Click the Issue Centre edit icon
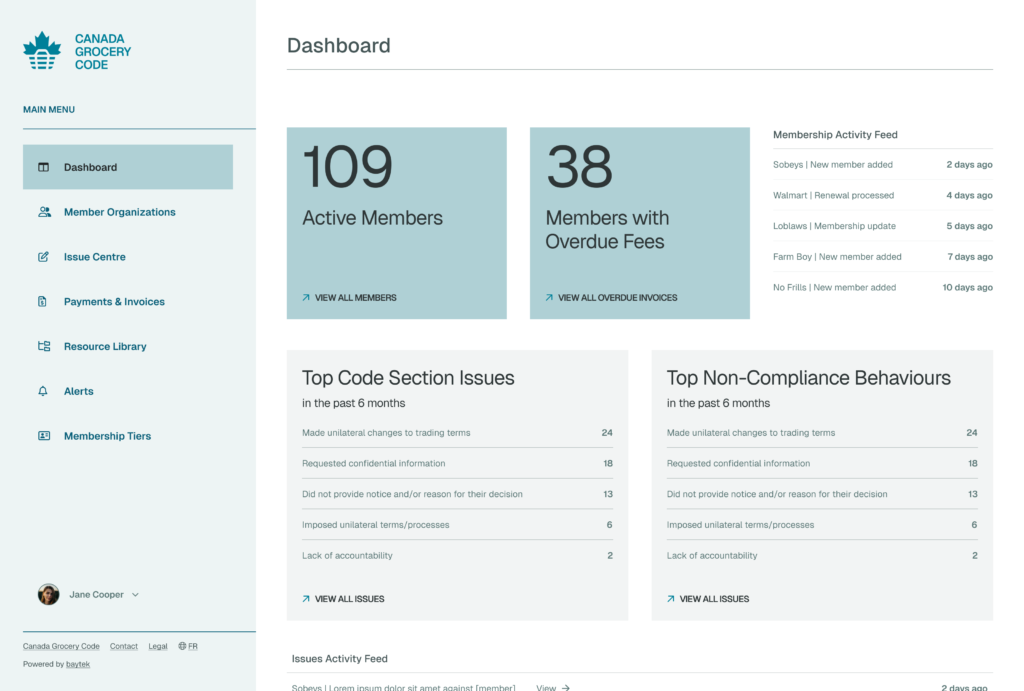 43,257
